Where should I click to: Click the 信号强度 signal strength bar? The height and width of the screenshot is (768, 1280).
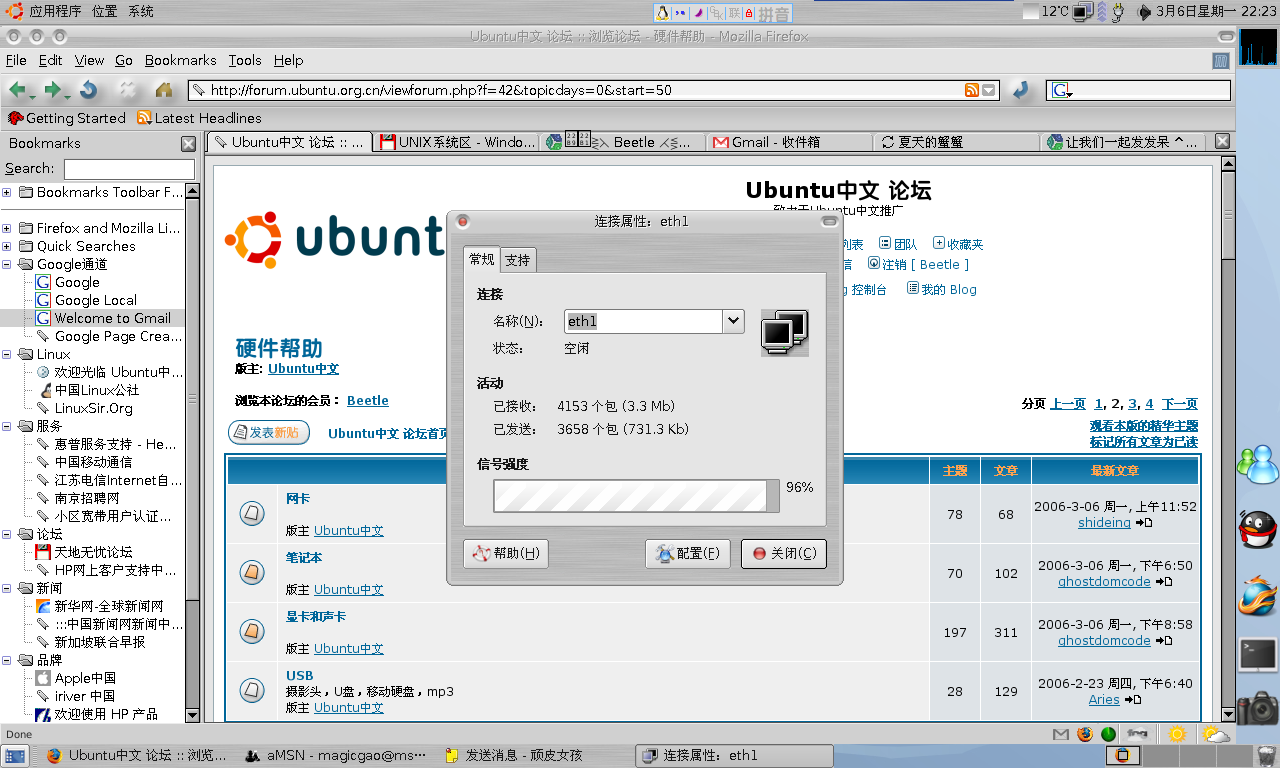point(636,495)
